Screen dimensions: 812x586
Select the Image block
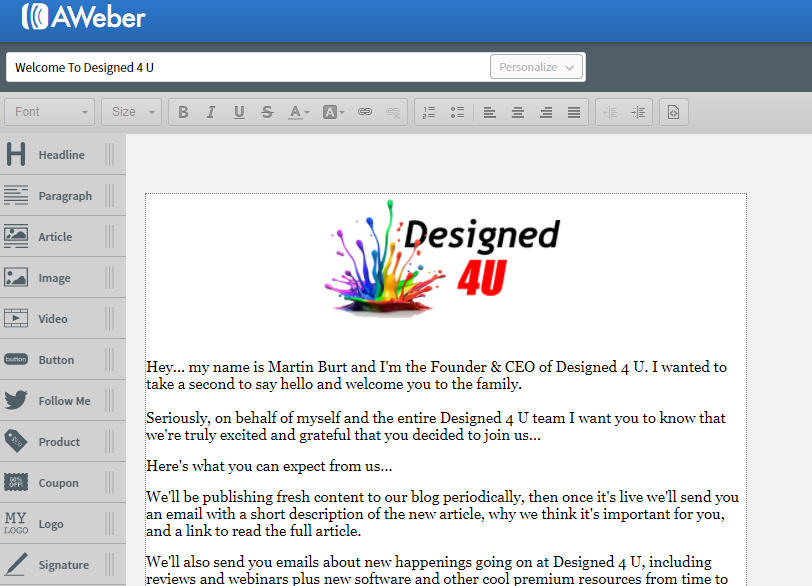62,277
